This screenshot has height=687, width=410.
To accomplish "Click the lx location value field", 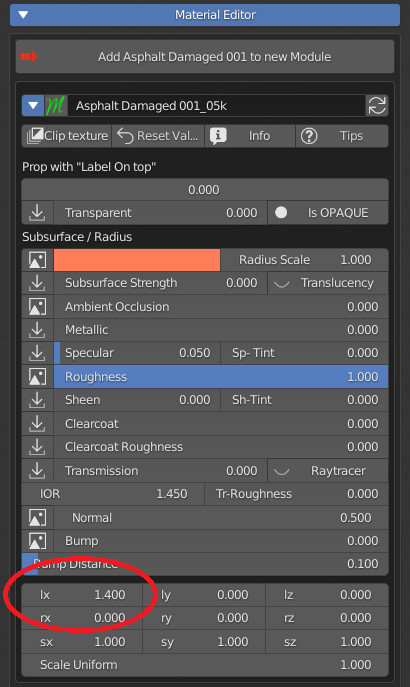I will tap(82, 595).
